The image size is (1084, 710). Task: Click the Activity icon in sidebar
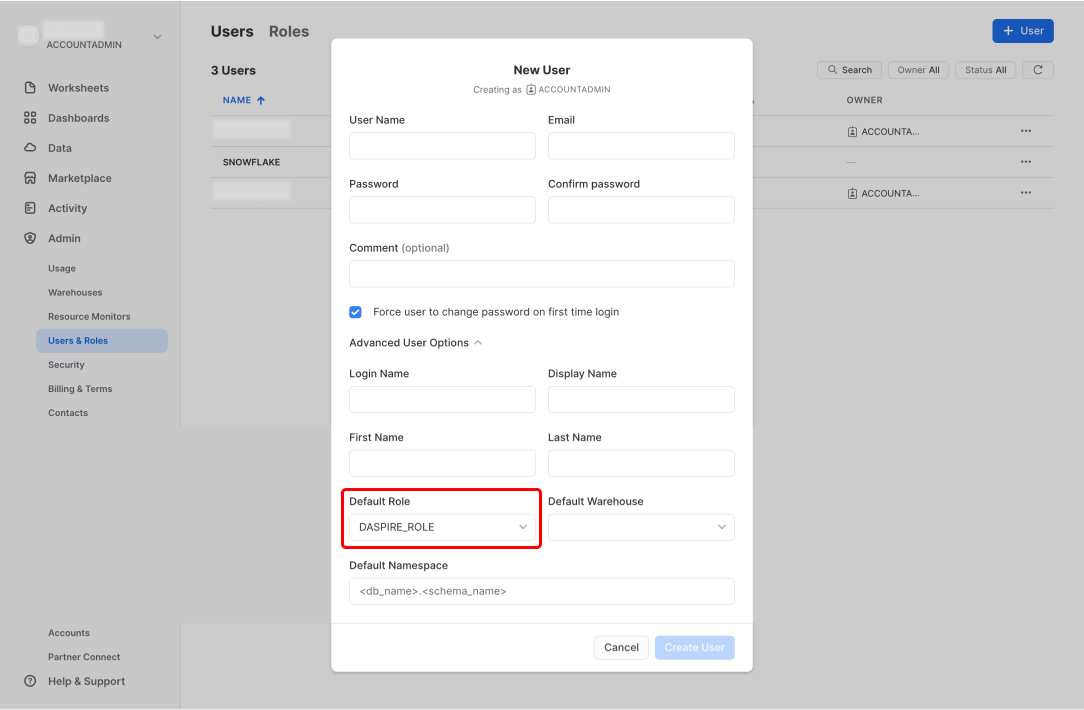pyautogui.click(x=30, y=208)
